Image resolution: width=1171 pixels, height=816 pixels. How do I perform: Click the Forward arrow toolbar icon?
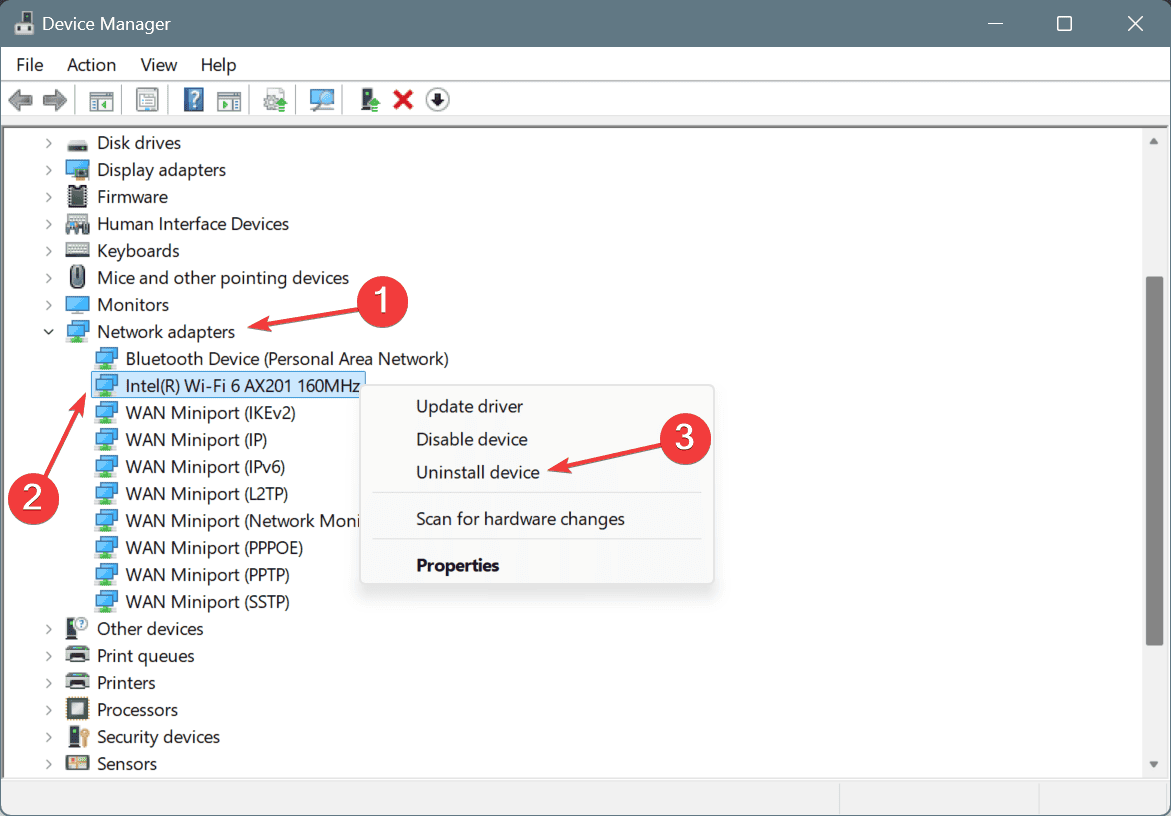pyautogui.click(x=55, y=99)
